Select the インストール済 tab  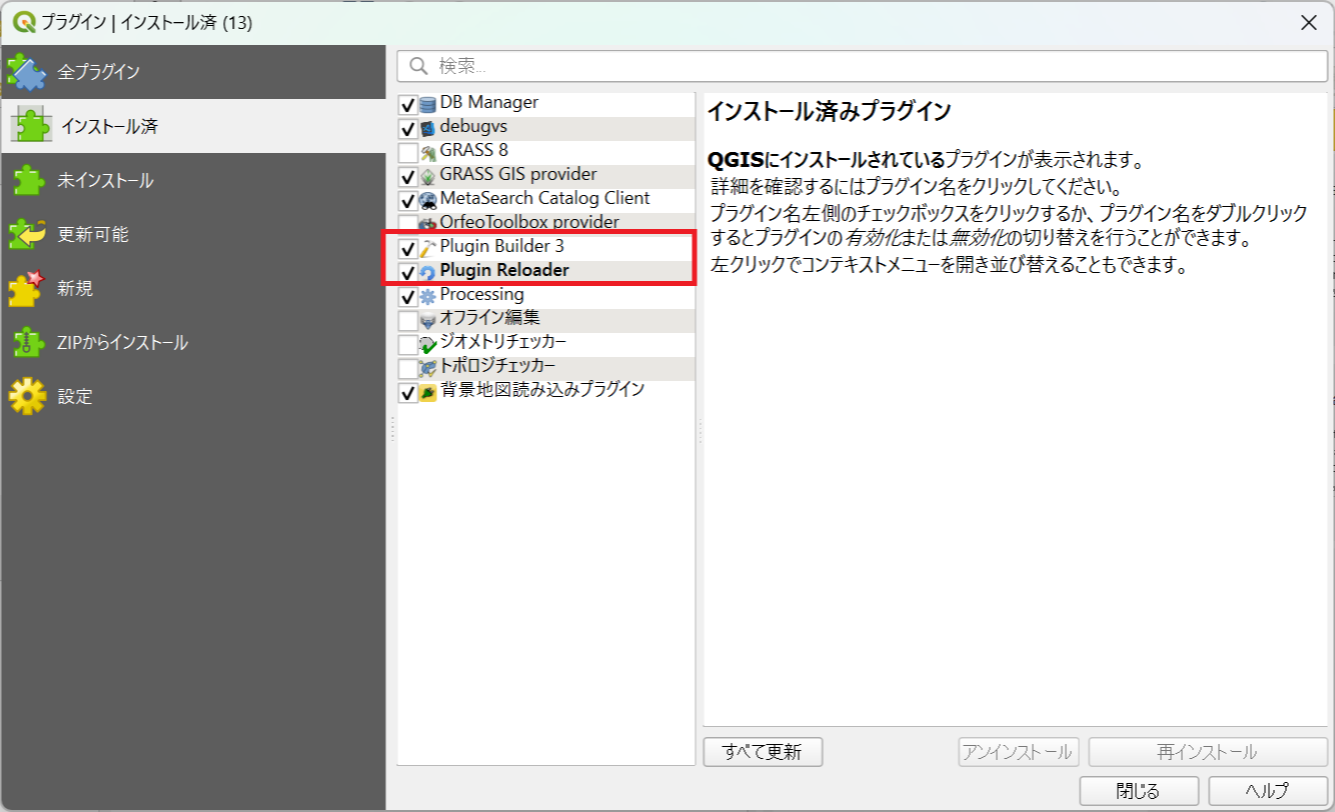point(193,126)
